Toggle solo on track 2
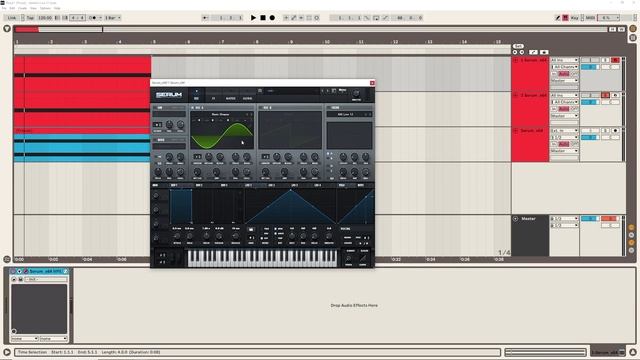Image resolution: width=640 pixels, height=360 pixels. (606, 95)
